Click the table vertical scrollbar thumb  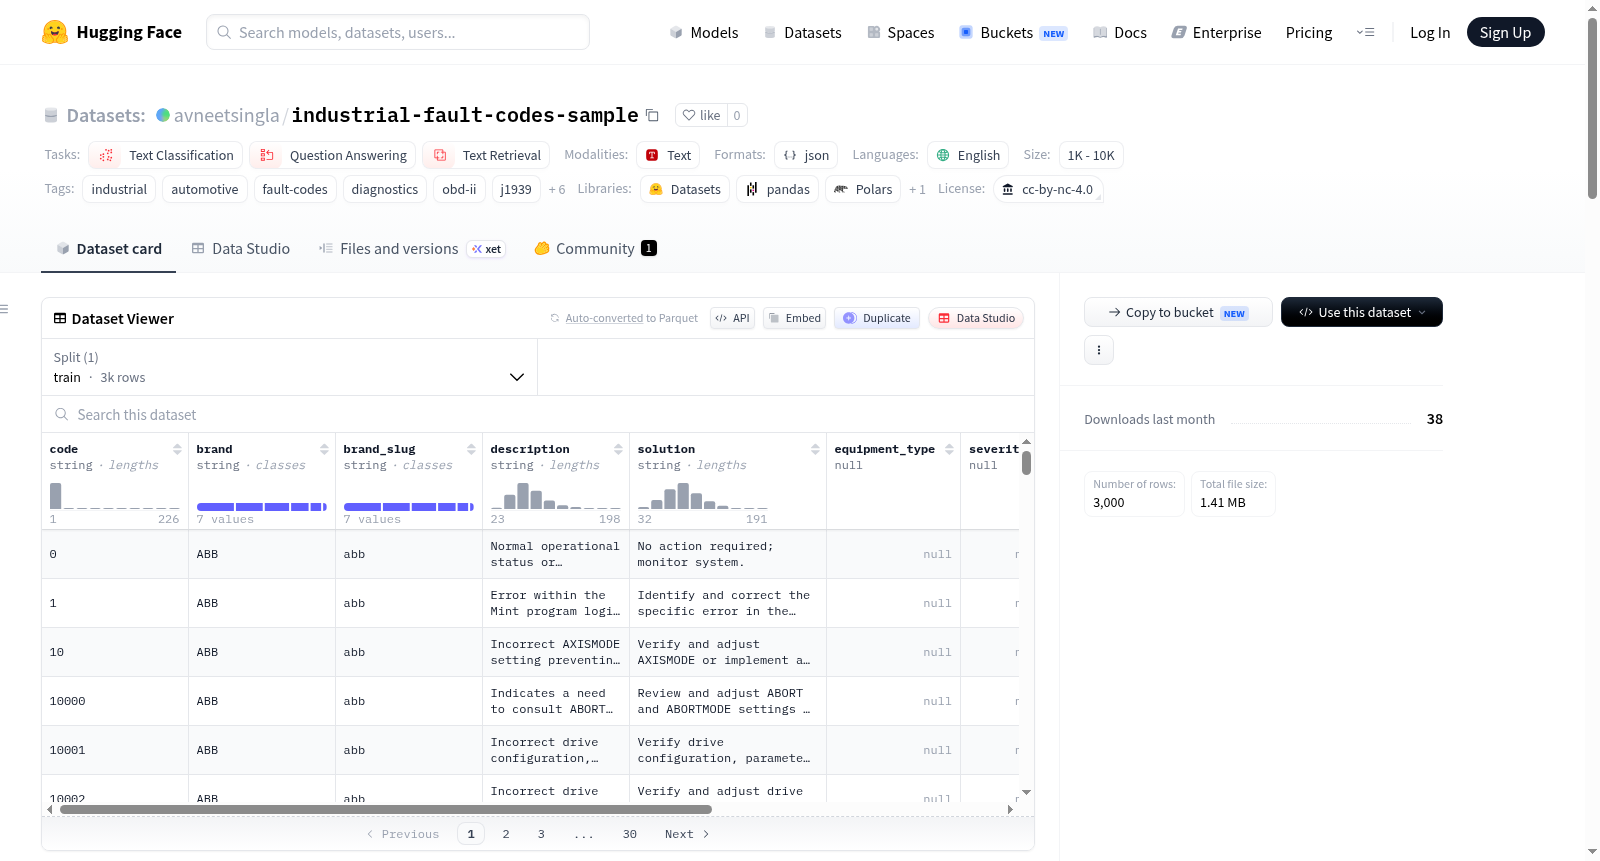click(1026, 463)
